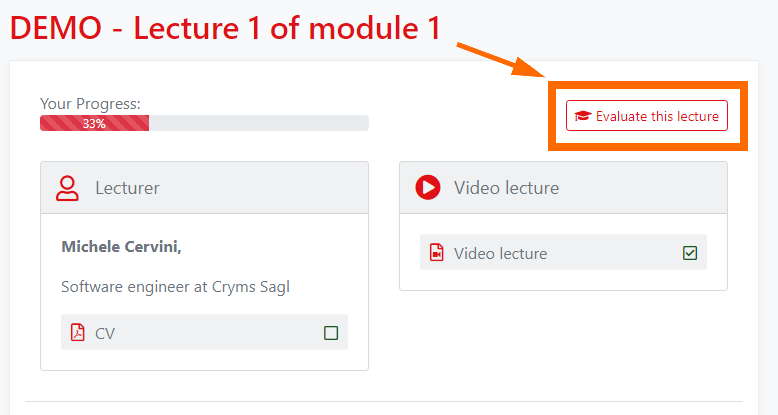Click the DEMO - Lecture 1 of module 1 heading
778x415 pixels.
click(x=225, y=26)
